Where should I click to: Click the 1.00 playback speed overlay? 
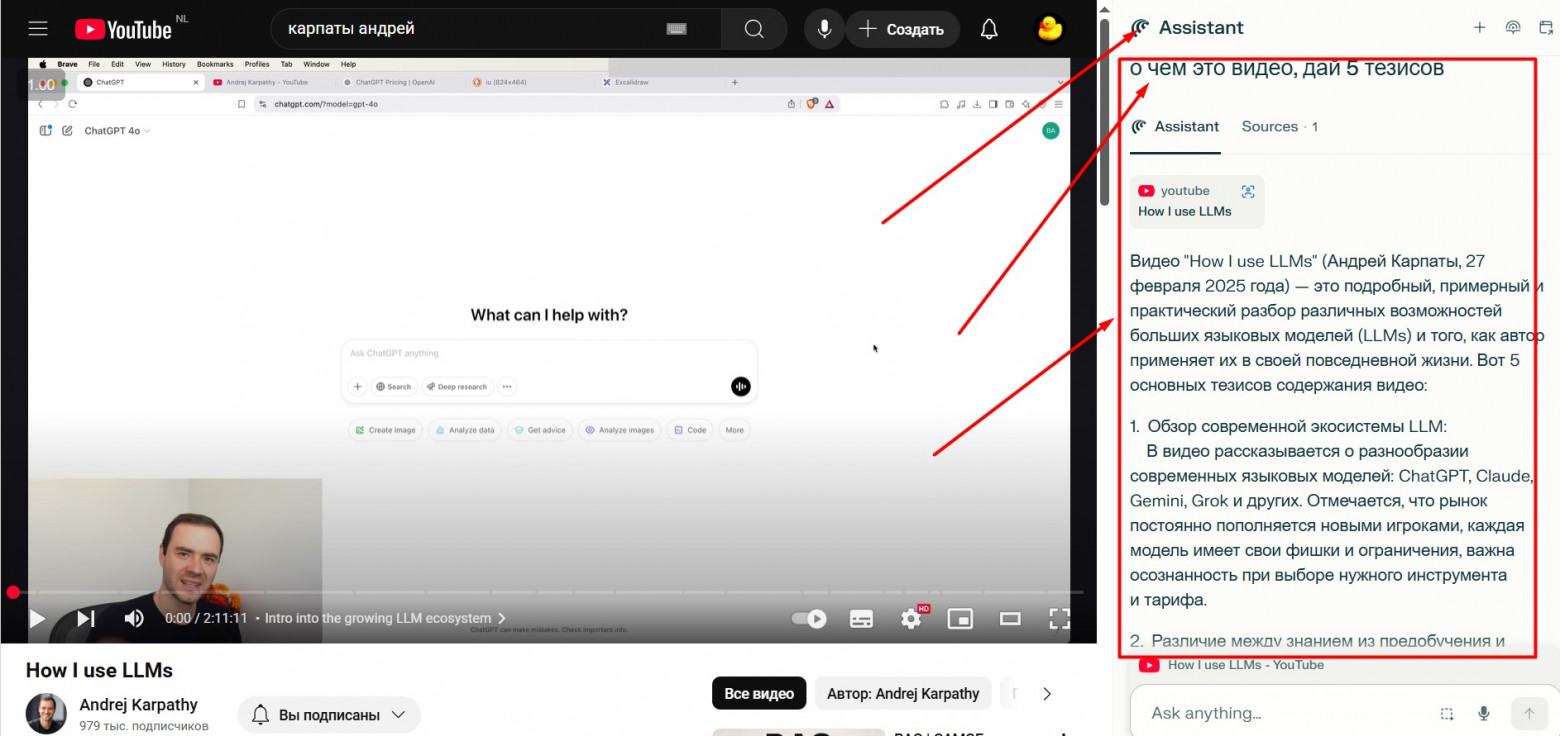[x=42, y=85]
